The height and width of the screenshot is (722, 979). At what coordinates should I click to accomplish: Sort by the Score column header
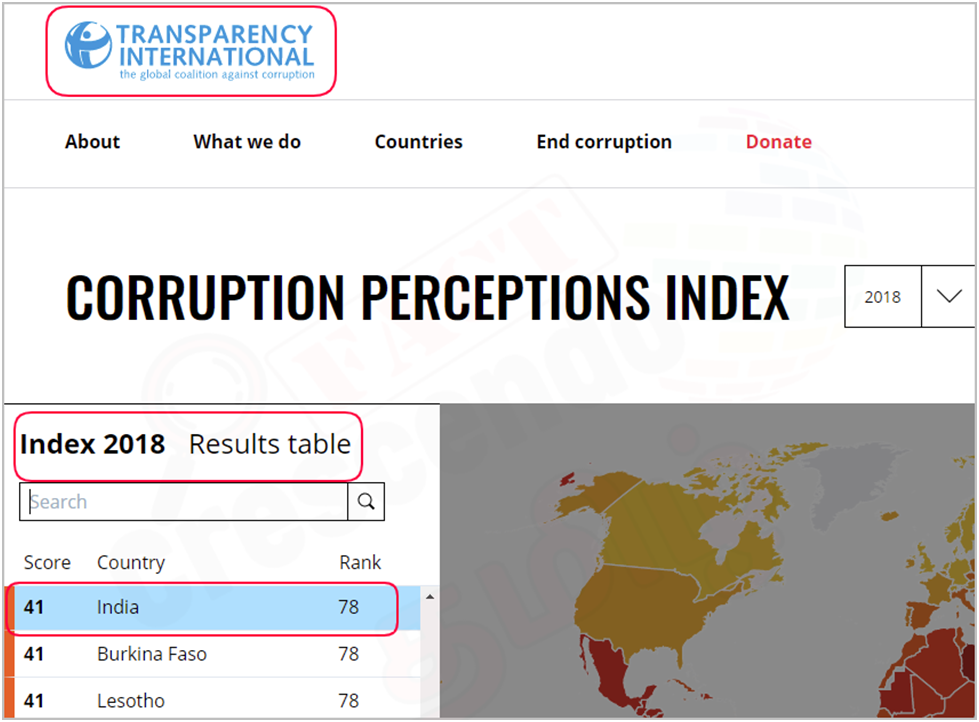(x=47, y=563)
